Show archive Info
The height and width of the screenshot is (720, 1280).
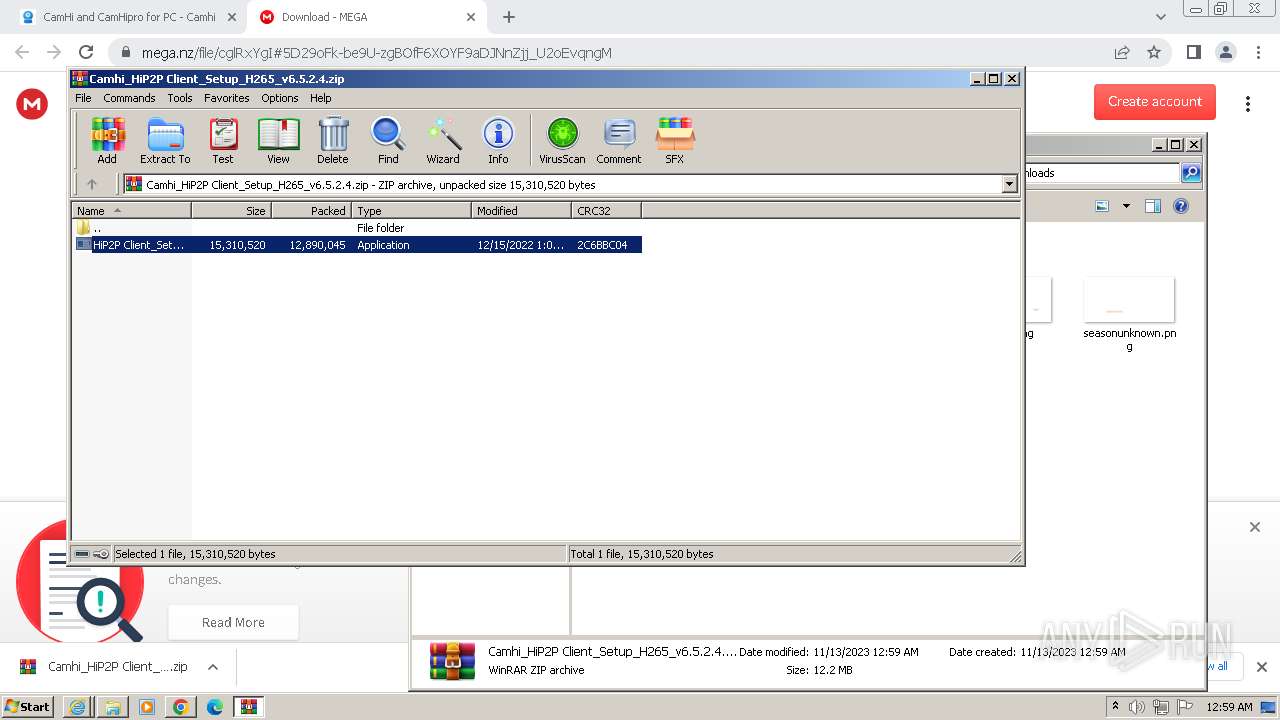(x=498, y=140)
